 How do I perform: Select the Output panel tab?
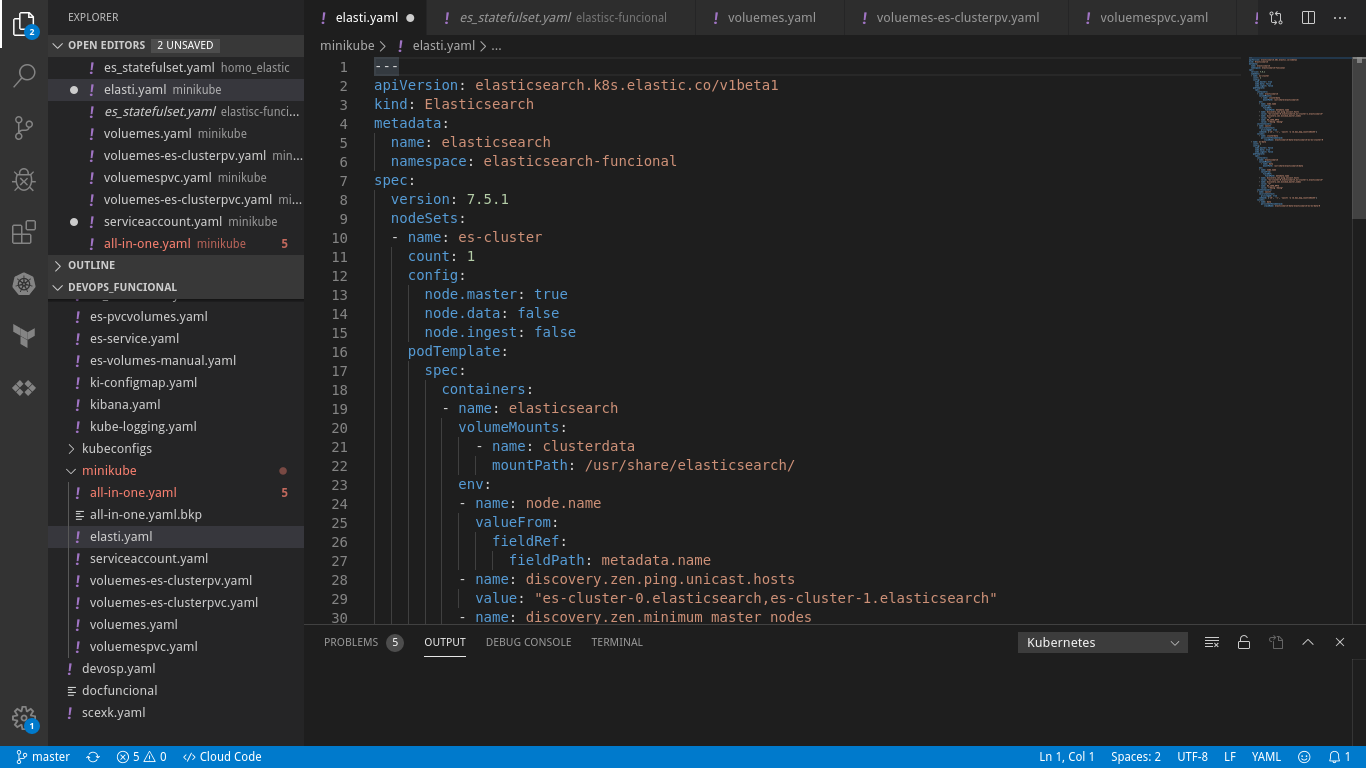coord(445,642)
